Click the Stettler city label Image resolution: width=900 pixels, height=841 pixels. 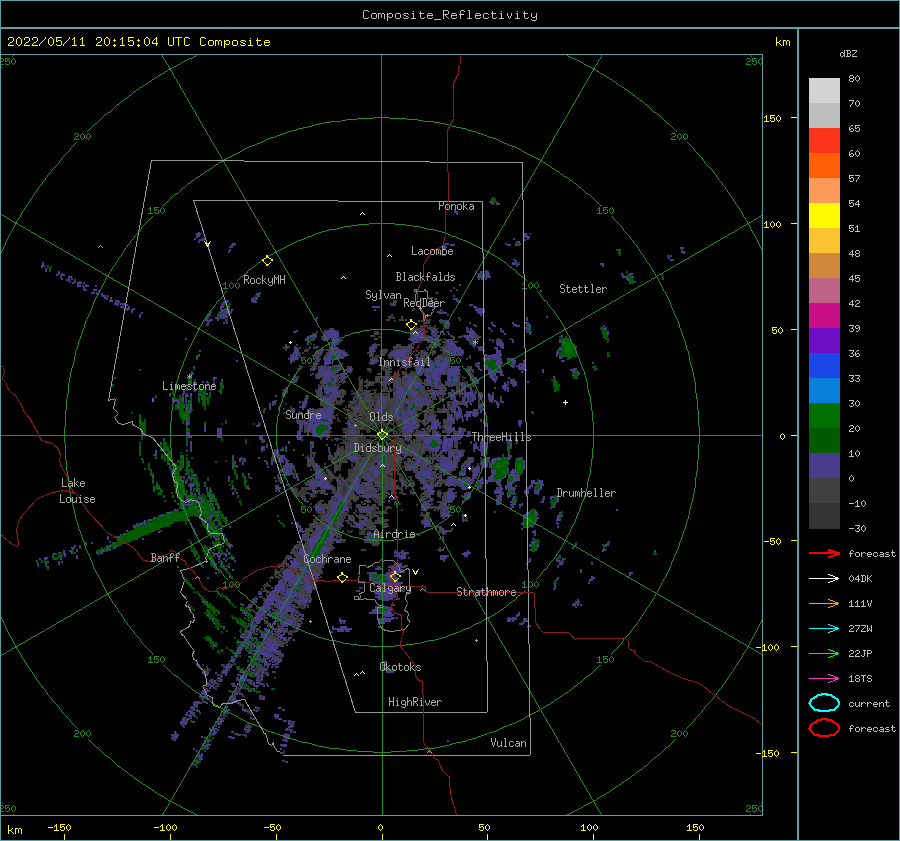coord(583,289)
